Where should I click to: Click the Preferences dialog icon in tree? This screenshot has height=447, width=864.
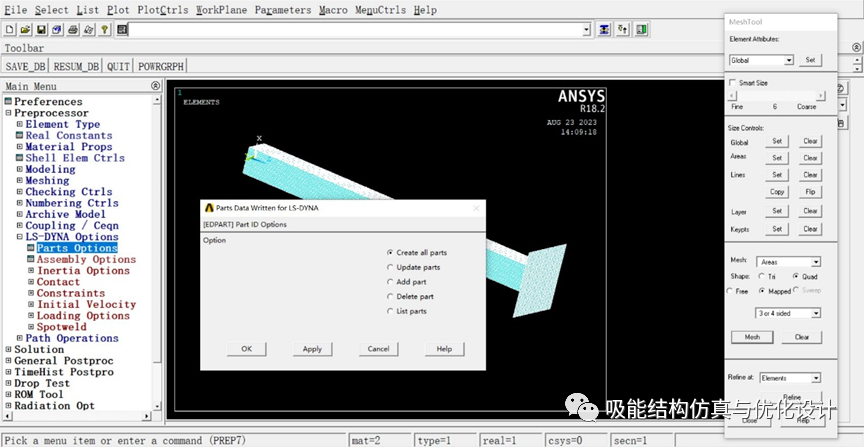pos(8,101)
